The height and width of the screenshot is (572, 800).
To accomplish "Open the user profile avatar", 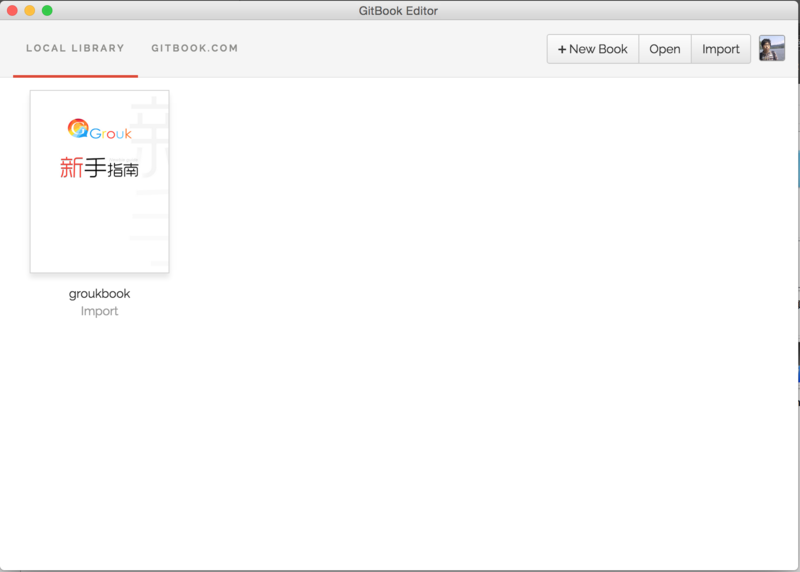I will click(x=772, y=48).
